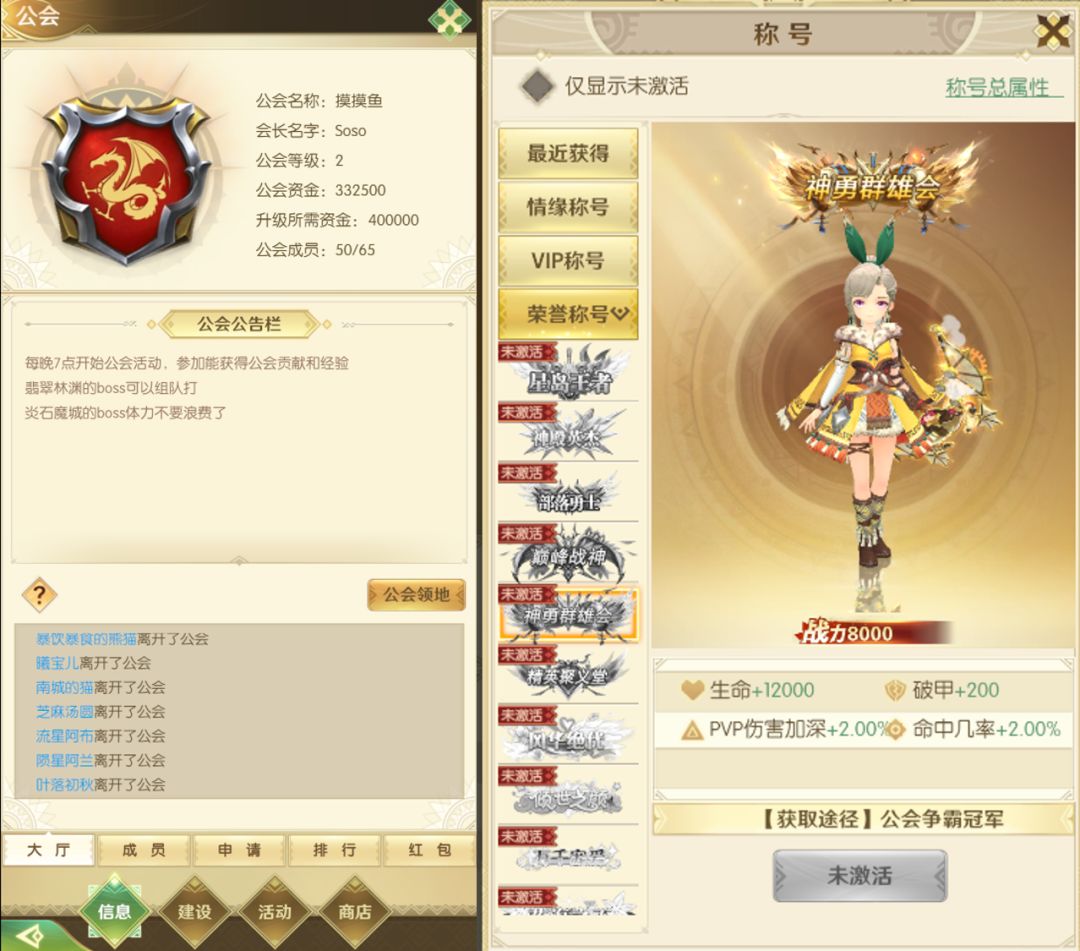Switch to the 排行 tab
Image resolution: width=1080 pixels, height=951 pixels.
[335, 850]
